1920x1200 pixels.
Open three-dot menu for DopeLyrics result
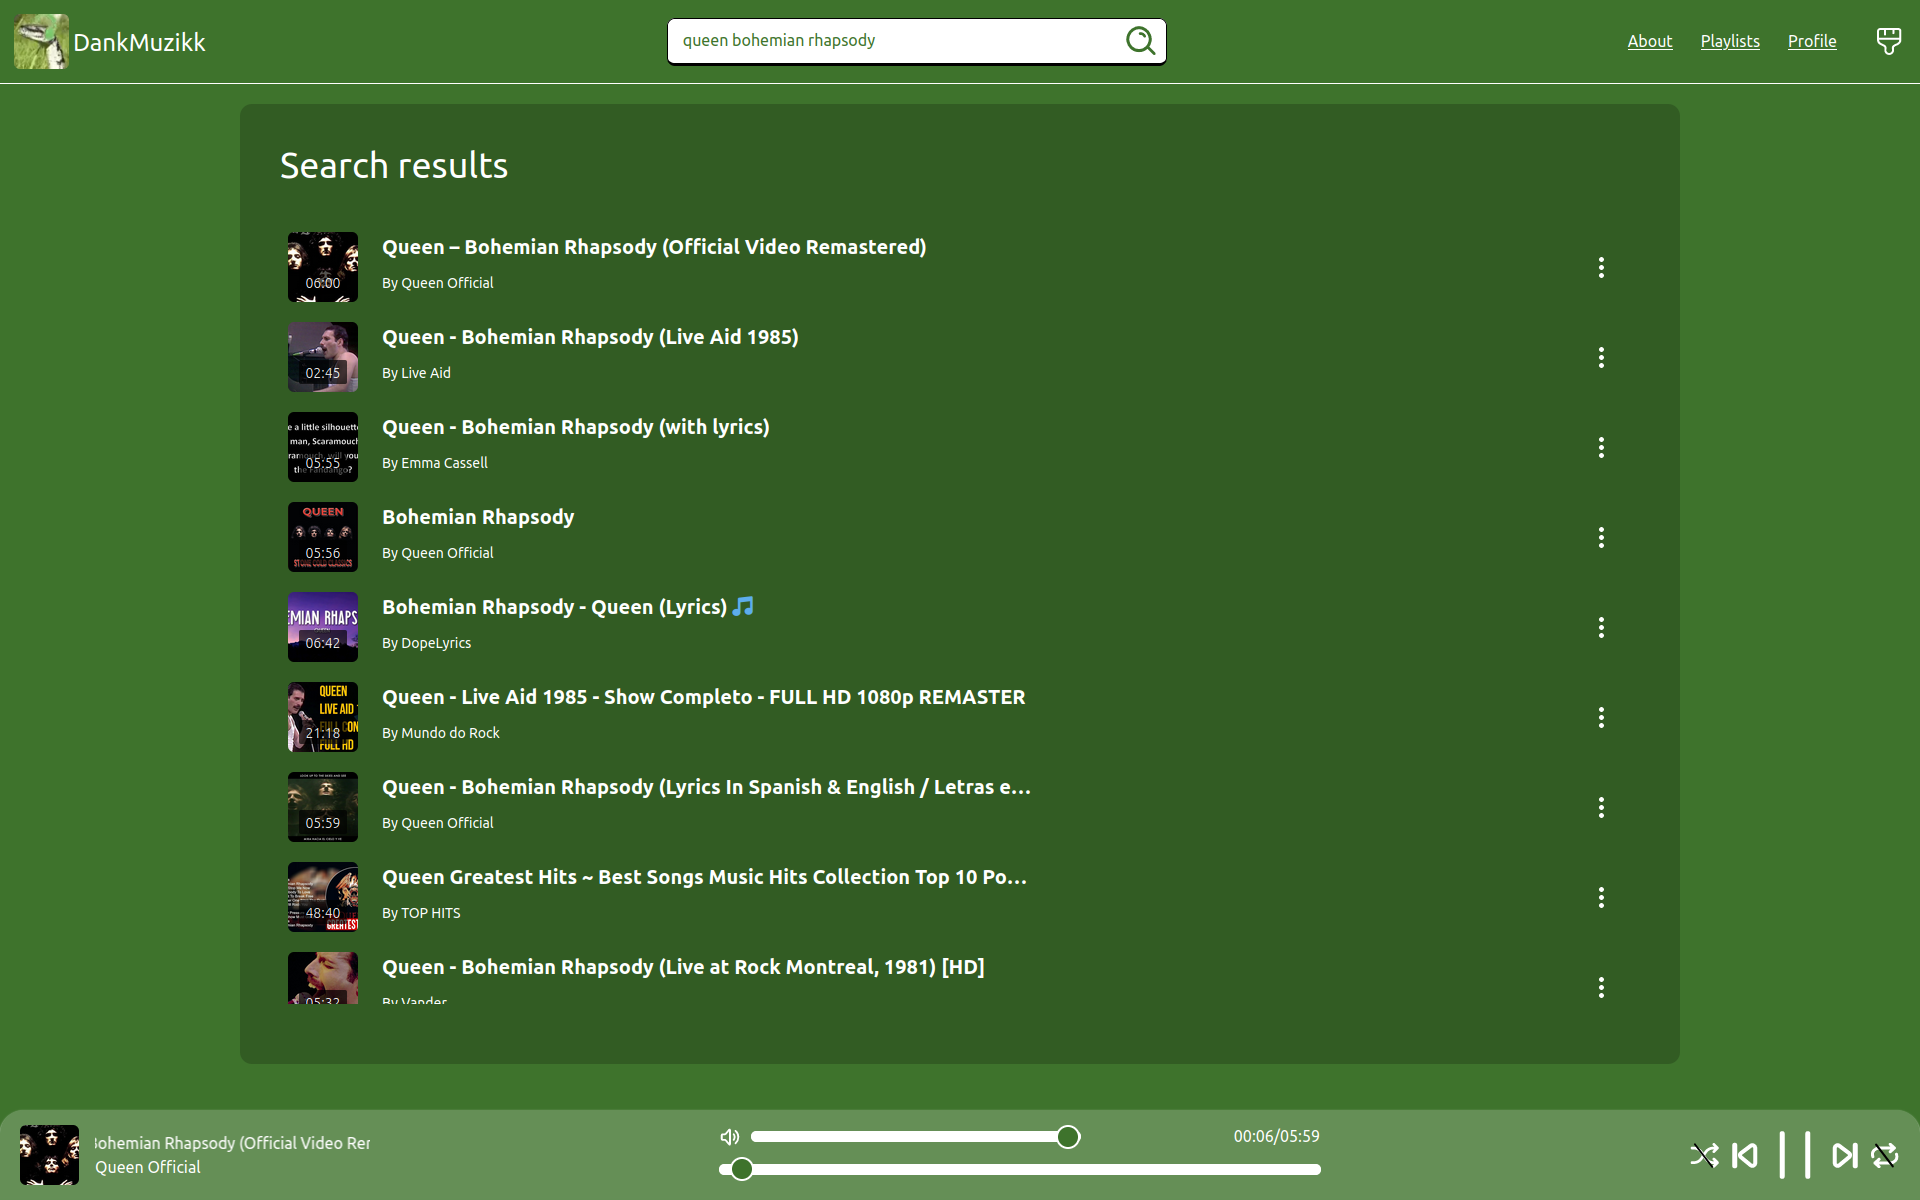coord(1601,627)
